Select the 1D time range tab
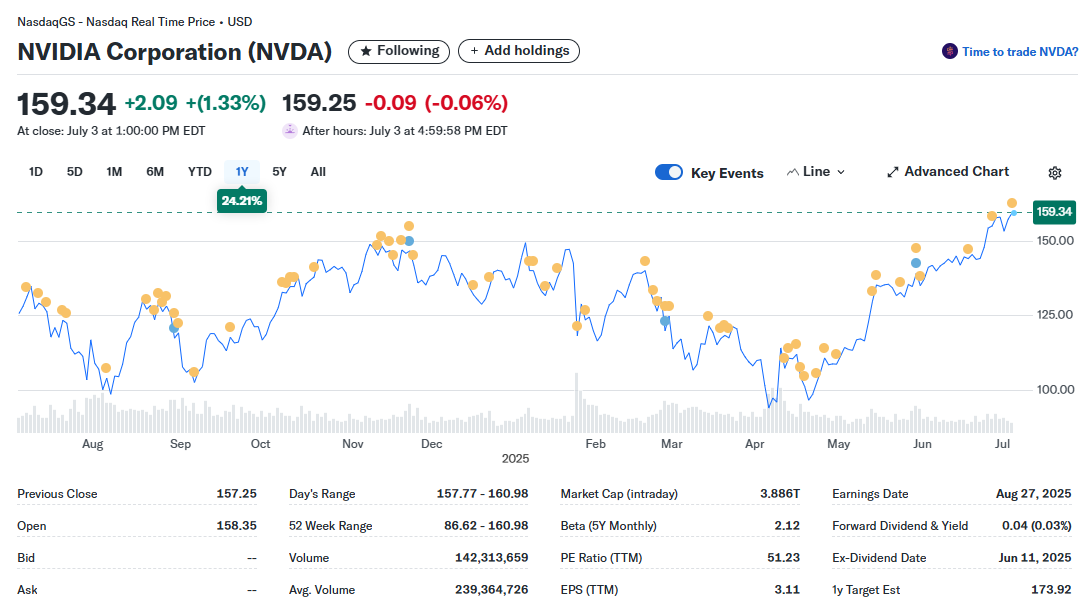The width and height of the screenshot is (1088, 608). click(x=35, y=171)
